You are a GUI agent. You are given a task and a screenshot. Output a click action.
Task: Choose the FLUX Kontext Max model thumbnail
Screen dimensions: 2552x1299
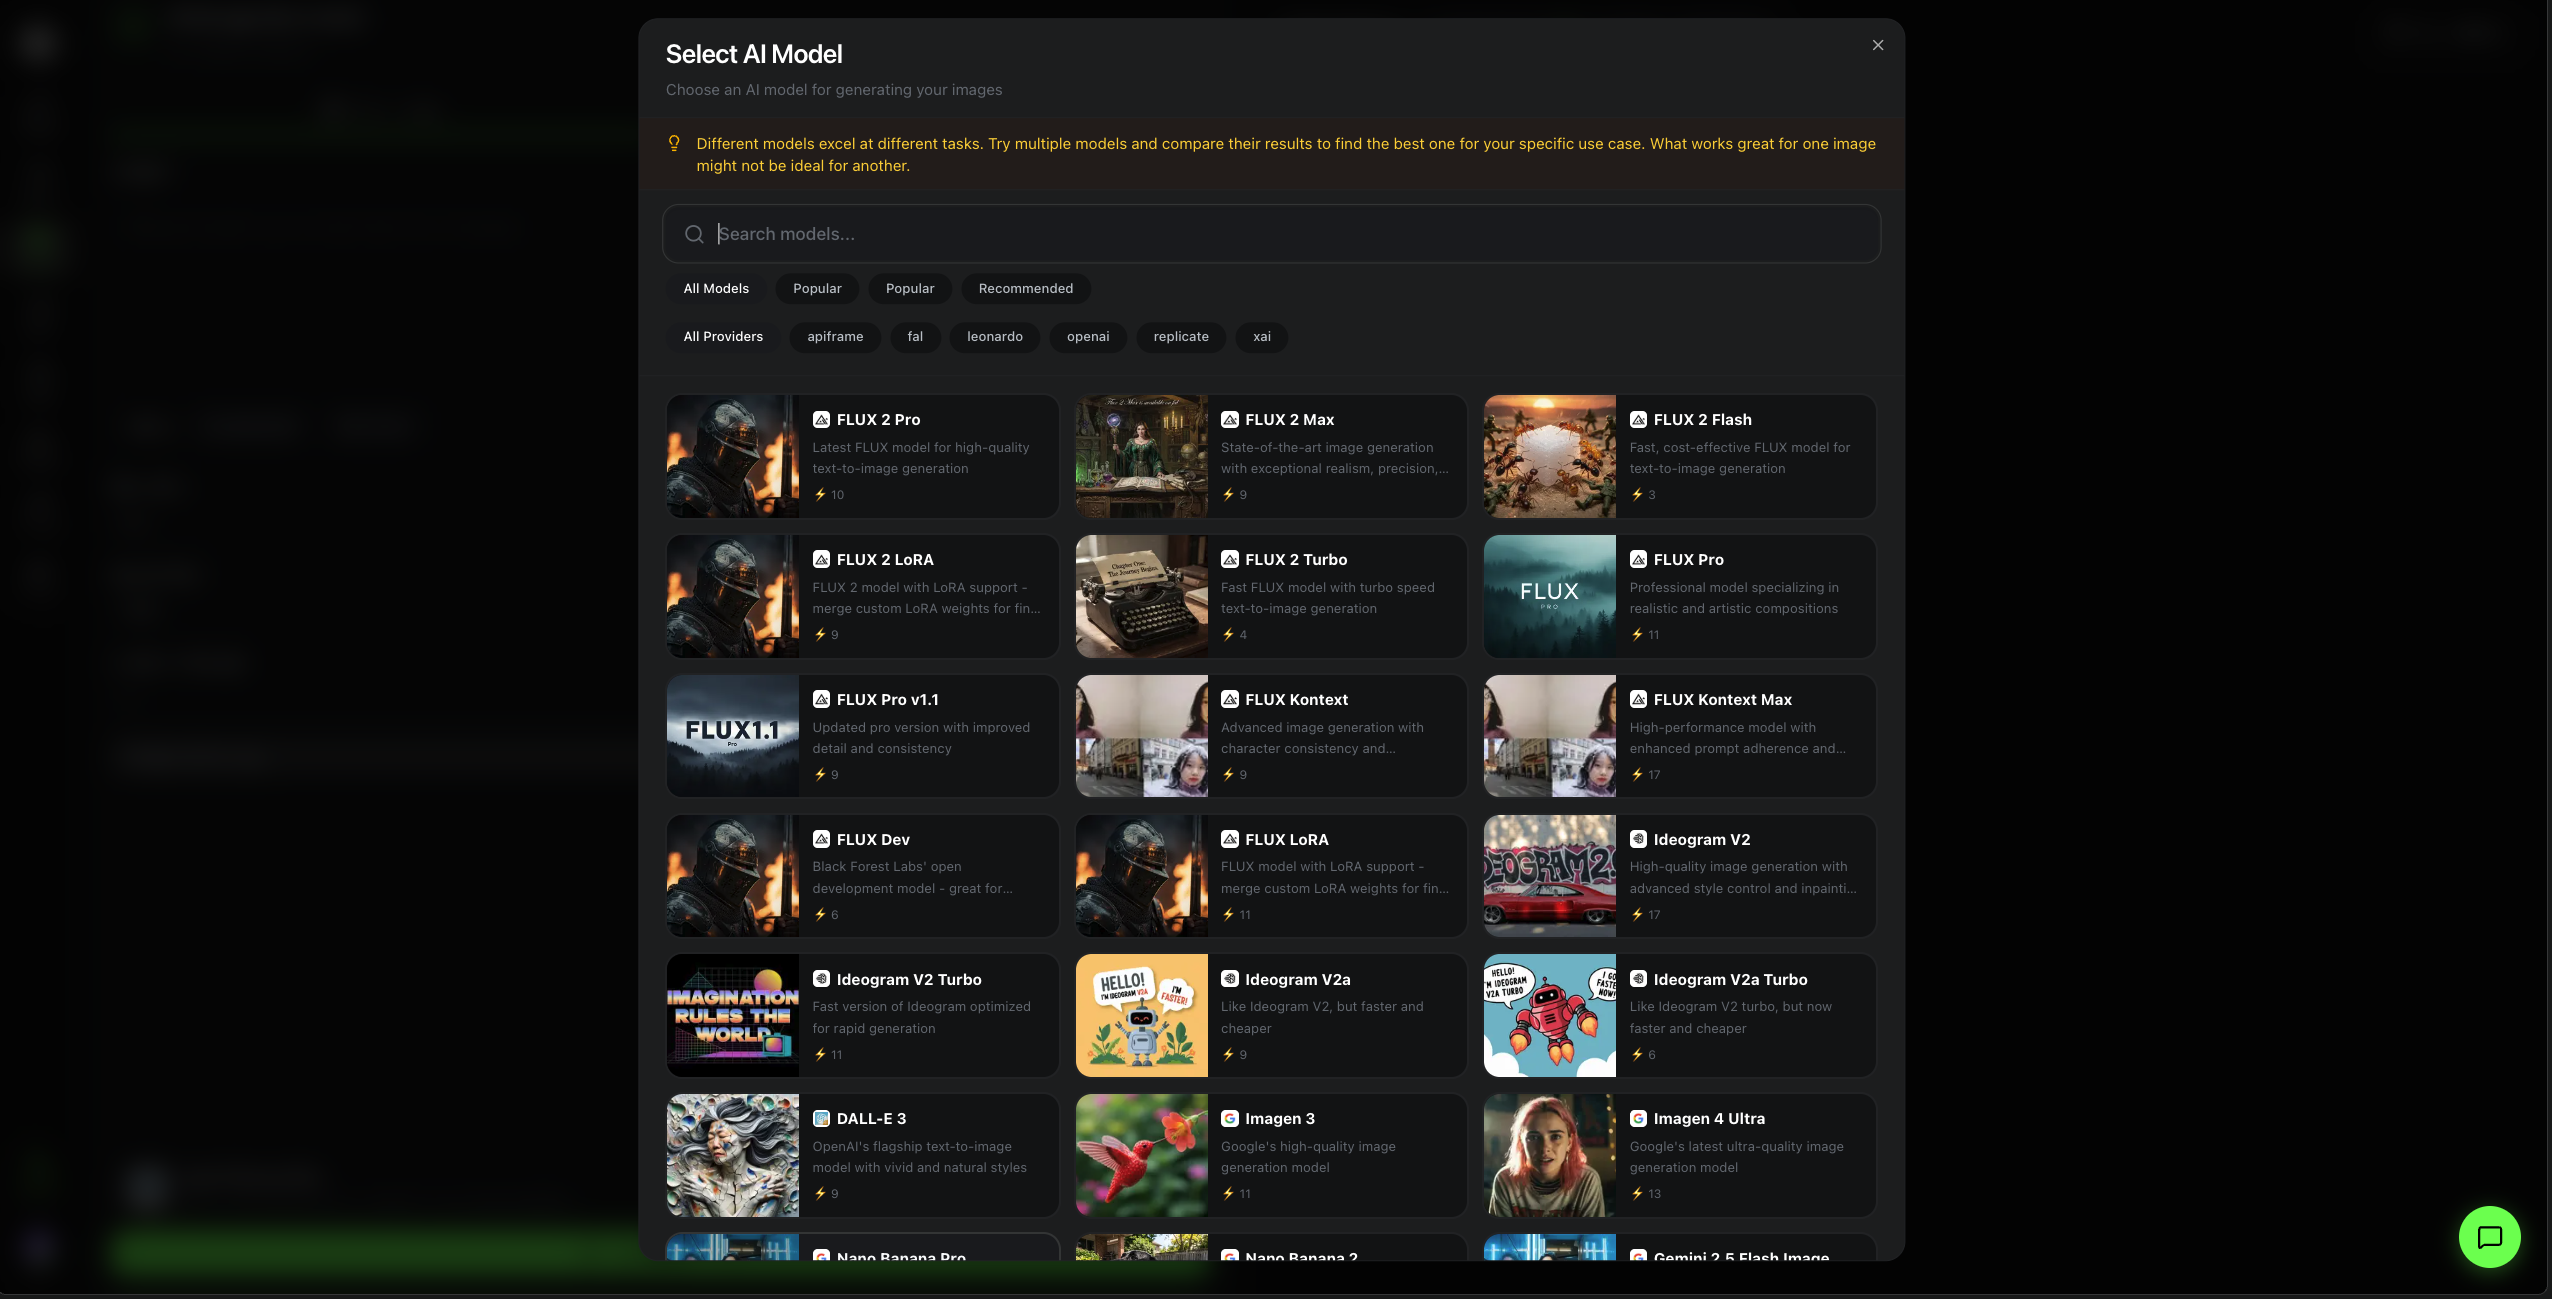(1549, 736)
